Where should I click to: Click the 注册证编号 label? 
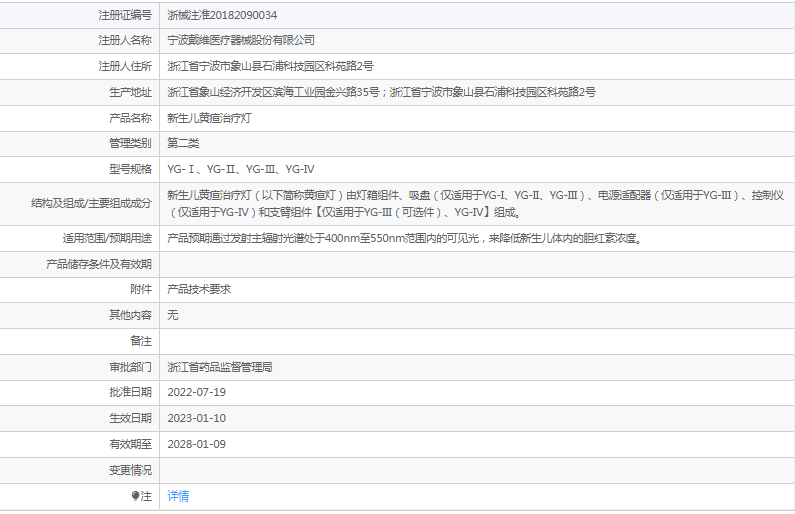point(125,15)
